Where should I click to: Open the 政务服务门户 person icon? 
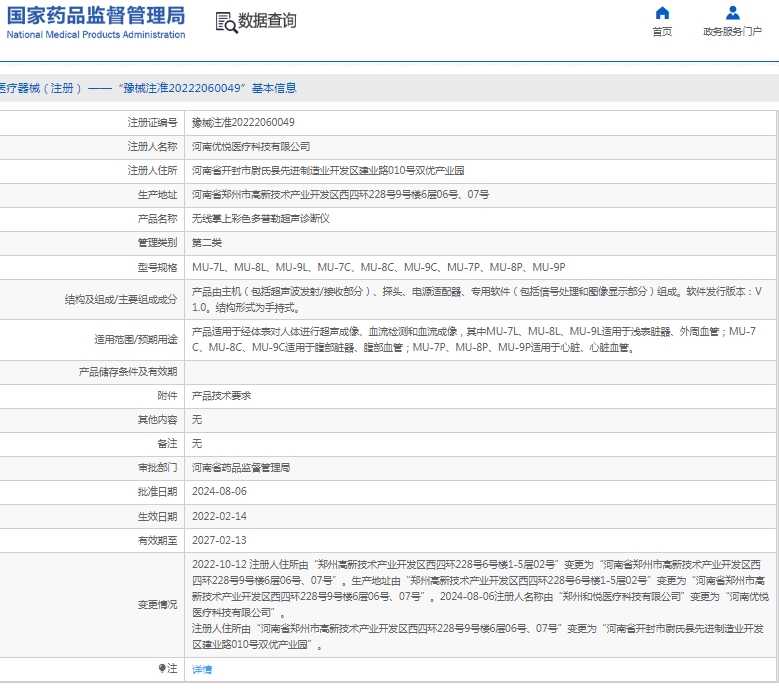click(733, 12)
